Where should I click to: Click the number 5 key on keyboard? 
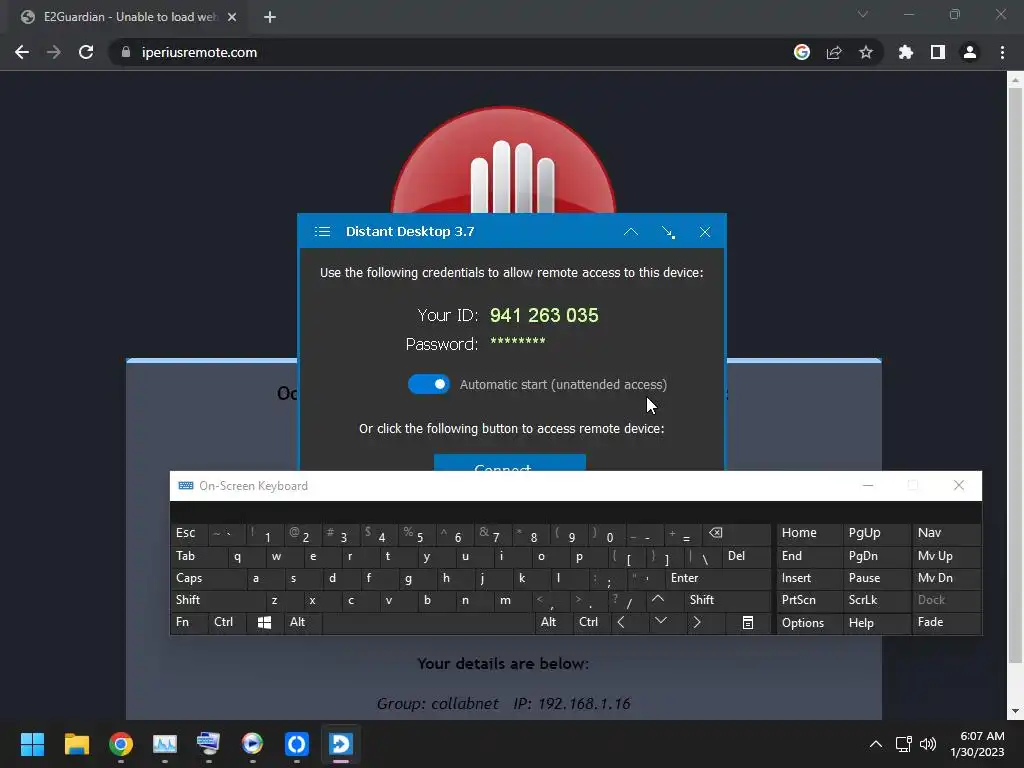415,534
